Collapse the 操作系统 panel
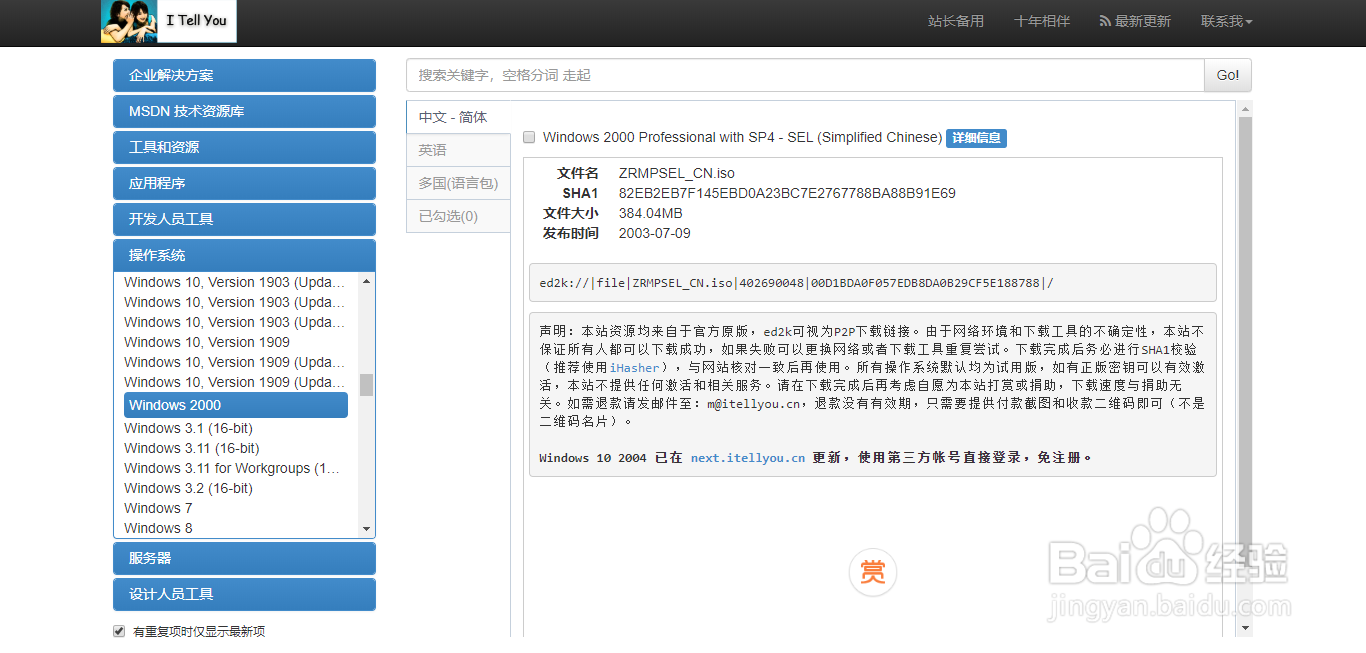1366x653 pixels. (x=244, y=255)
